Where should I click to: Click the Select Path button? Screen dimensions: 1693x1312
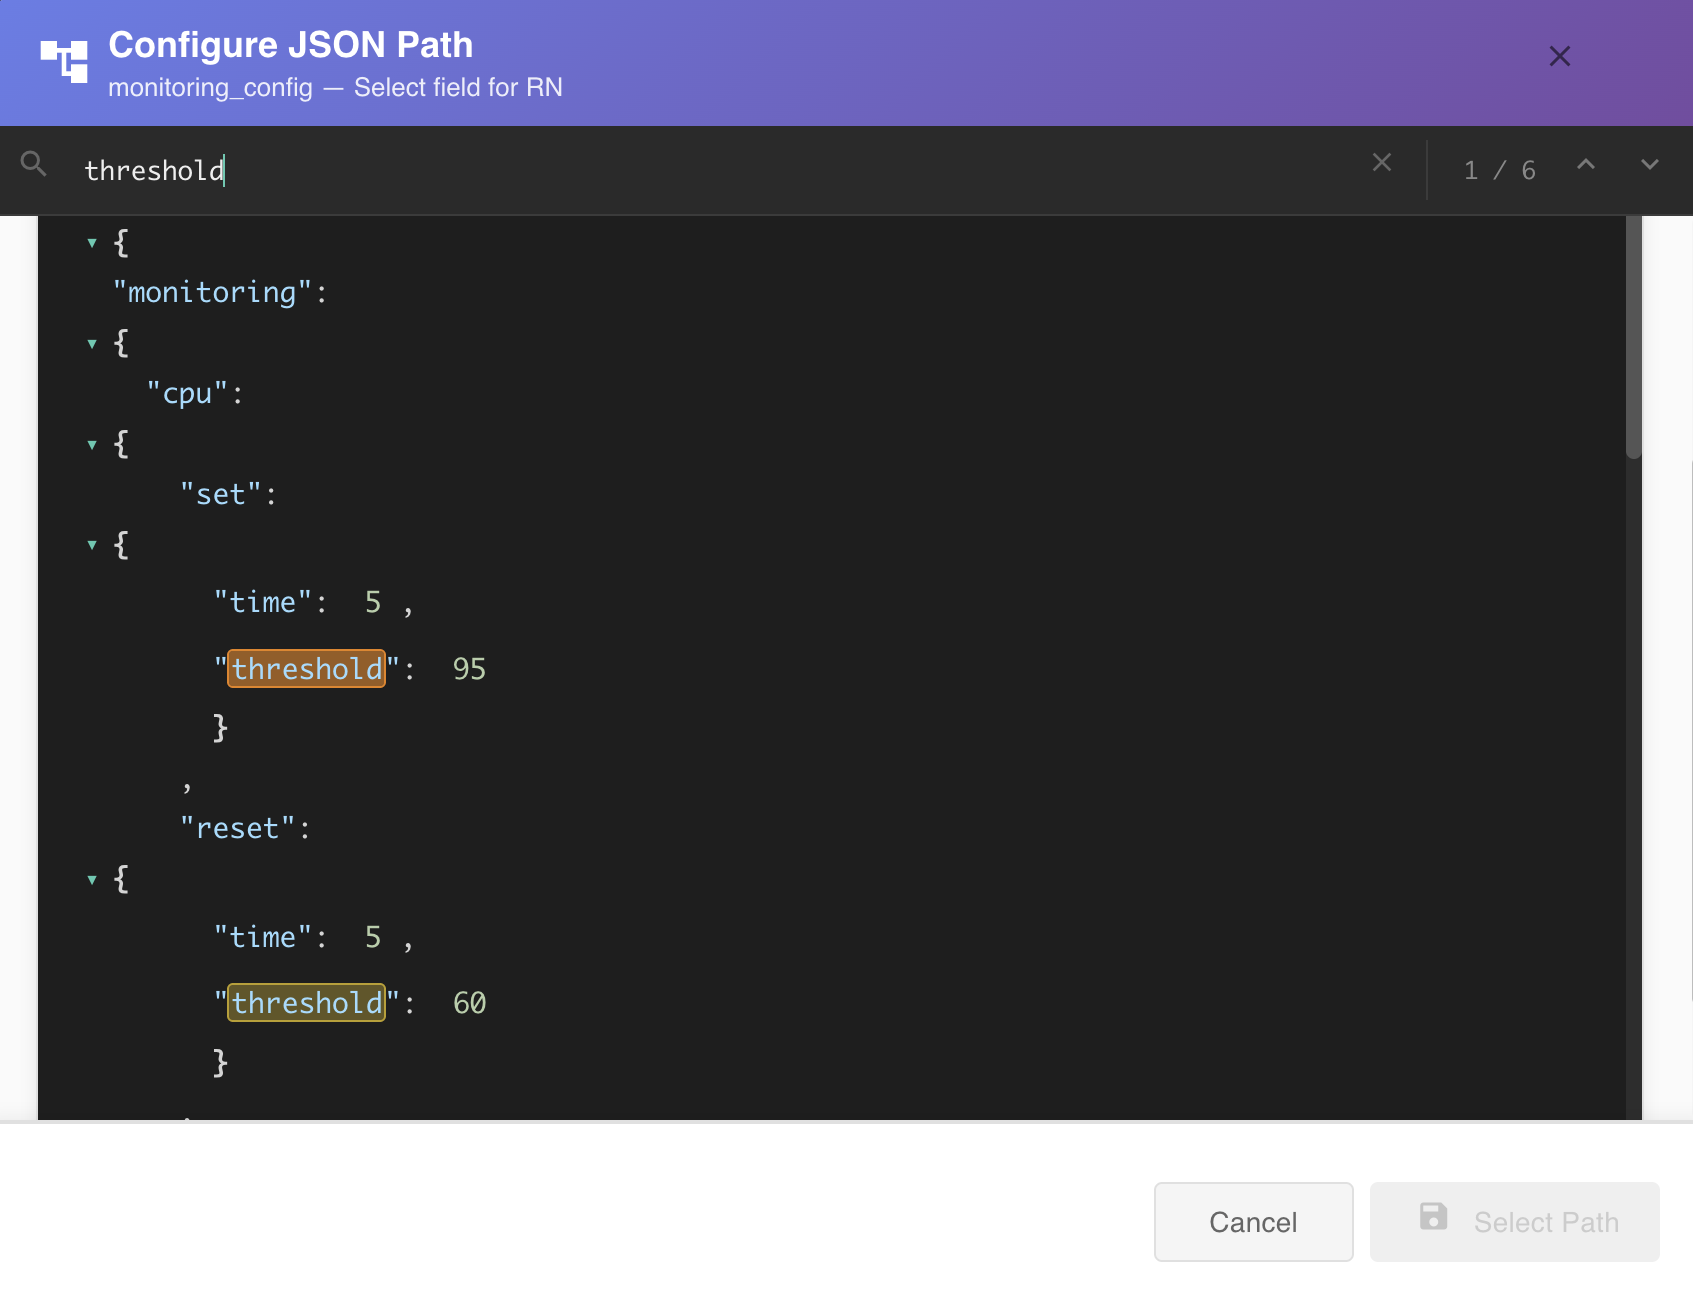(1514, 1222)
